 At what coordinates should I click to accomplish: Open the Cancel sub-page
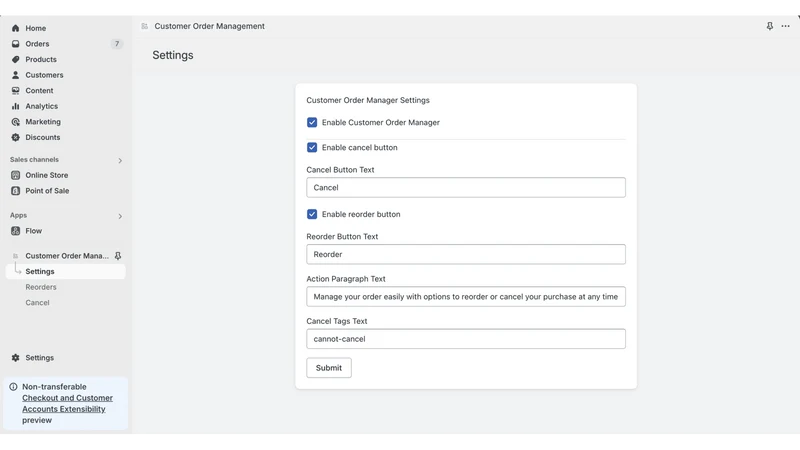click(x=37, y=303)
